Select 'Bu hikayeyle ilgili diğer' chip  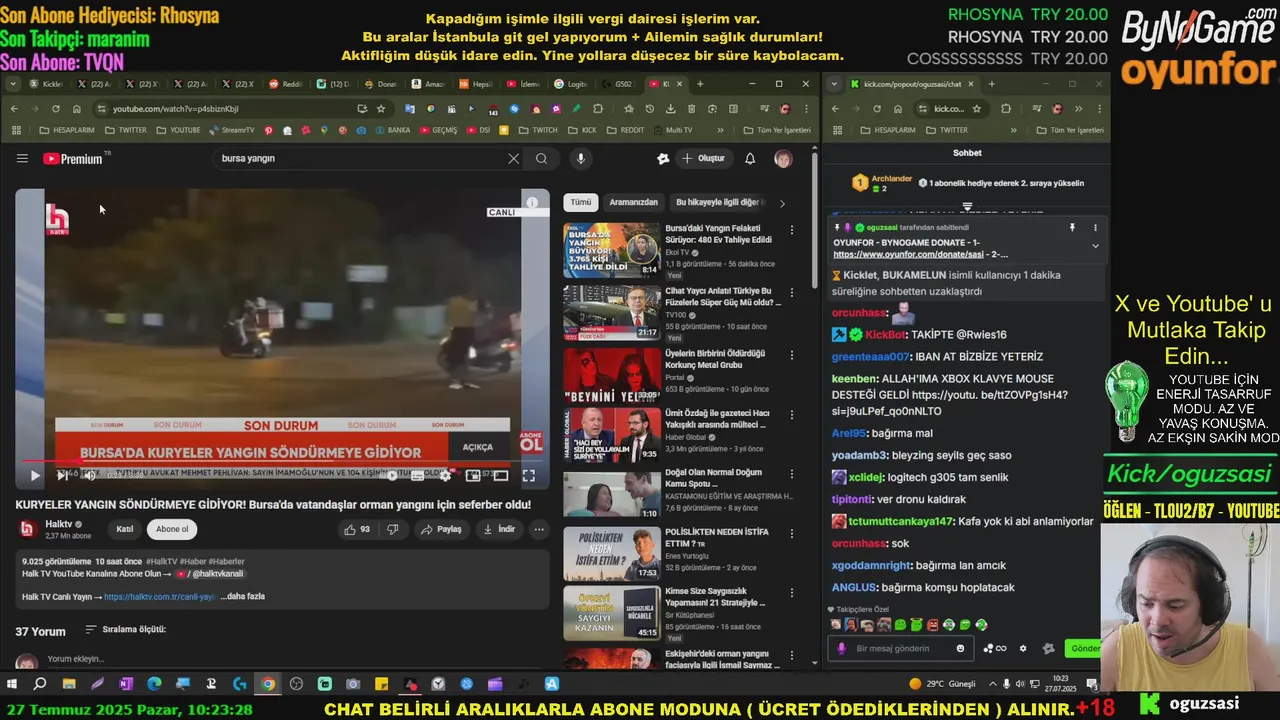pos(720,202)
